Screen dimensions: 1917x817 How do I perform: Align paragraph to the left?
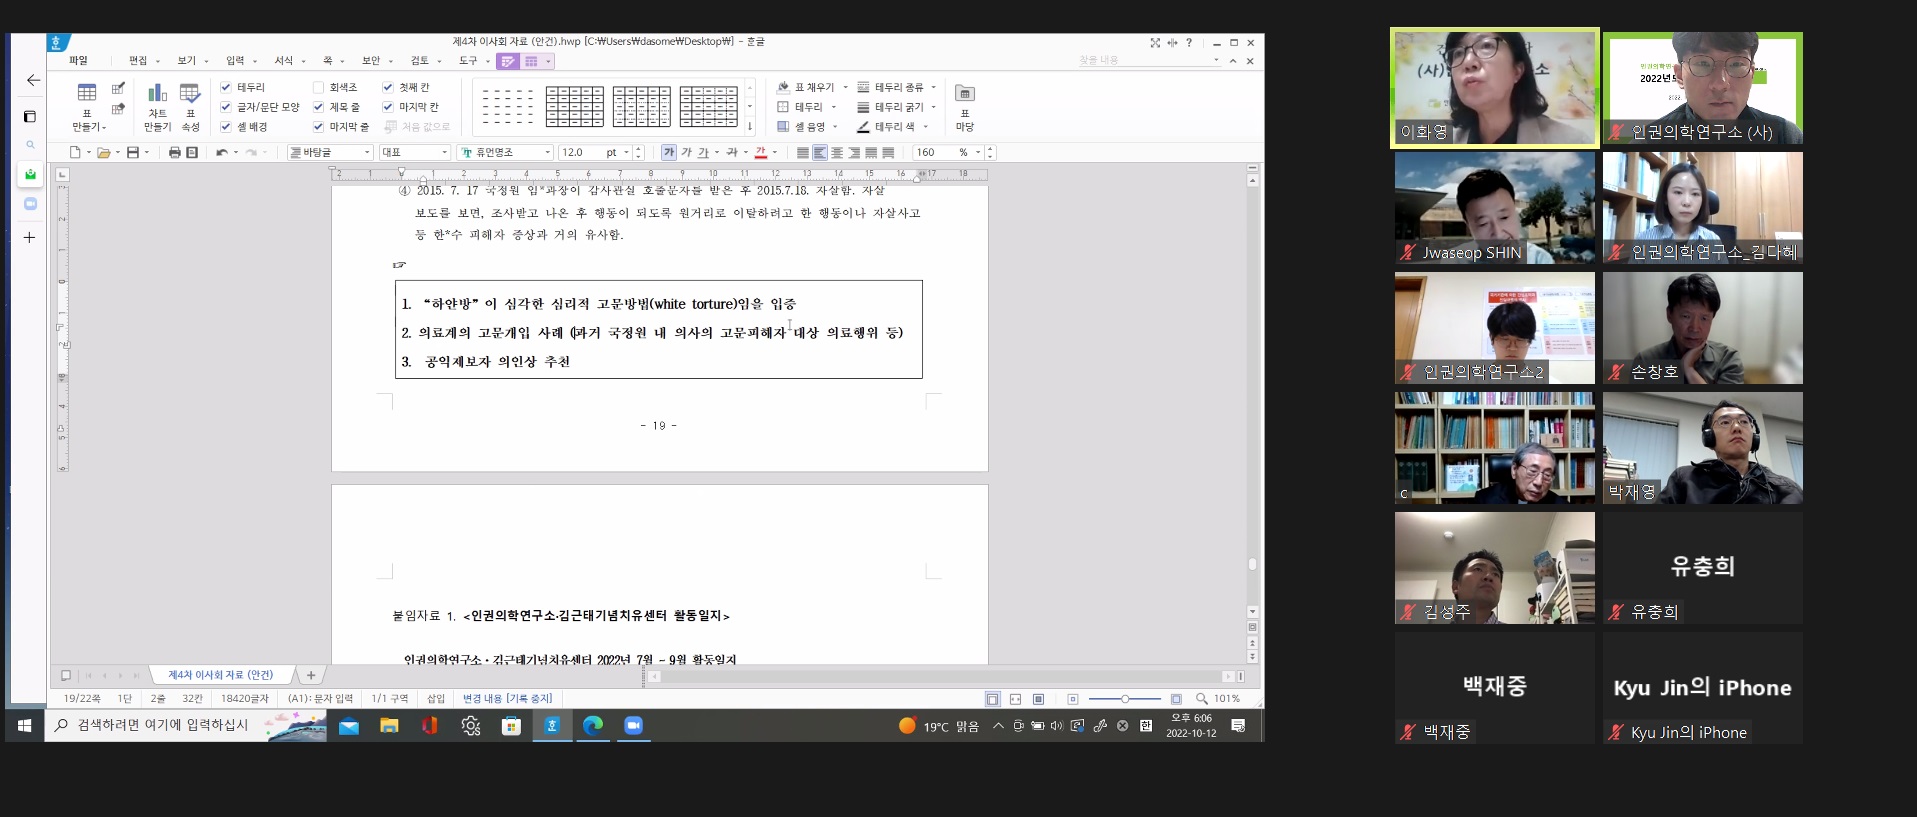[820, 152]
